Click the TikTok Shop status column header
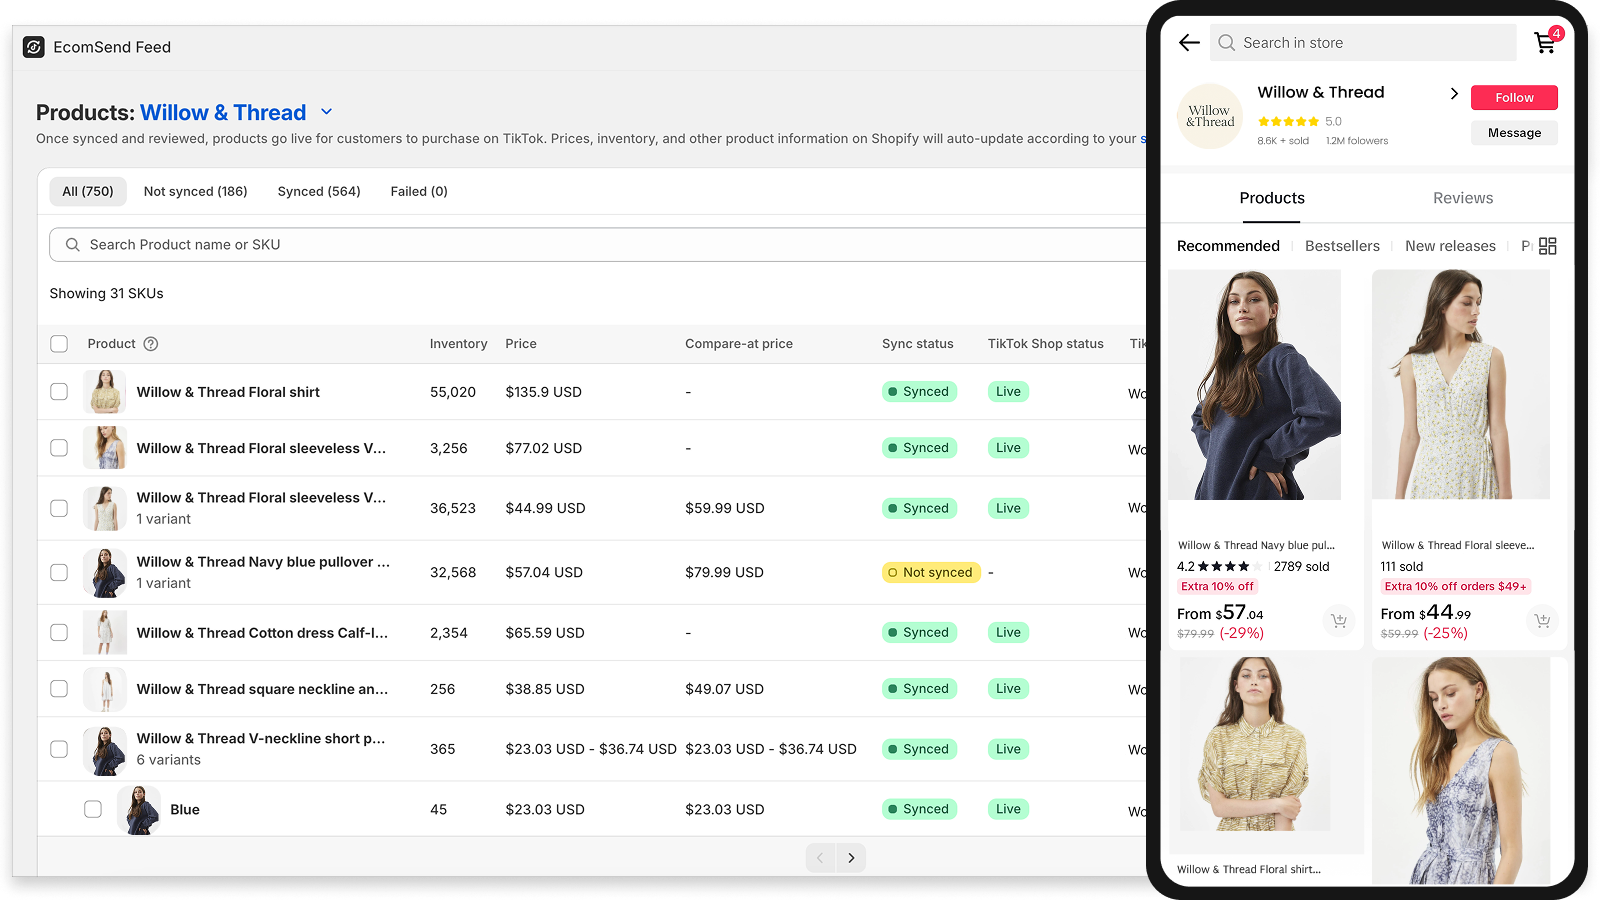 point(1045,344)
